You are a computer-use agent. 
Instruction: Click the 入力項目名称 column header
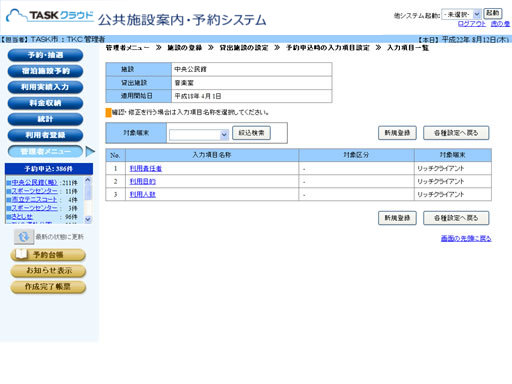coord(212,155)
